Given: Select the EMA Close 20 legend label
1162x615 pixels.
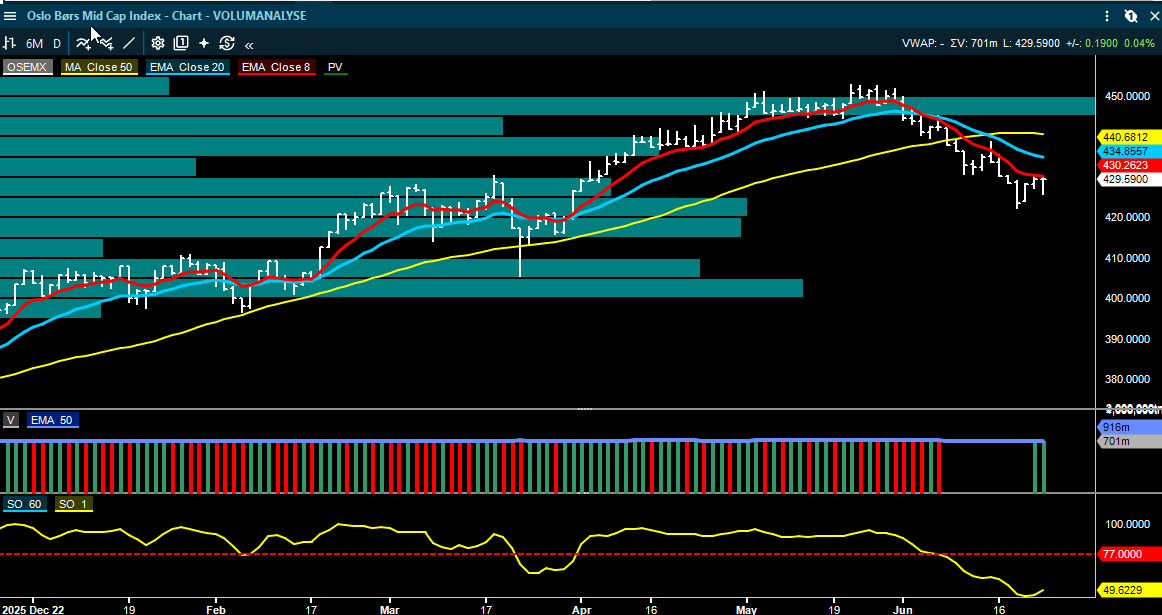Looking at the screenshot, I should point(187,67).
